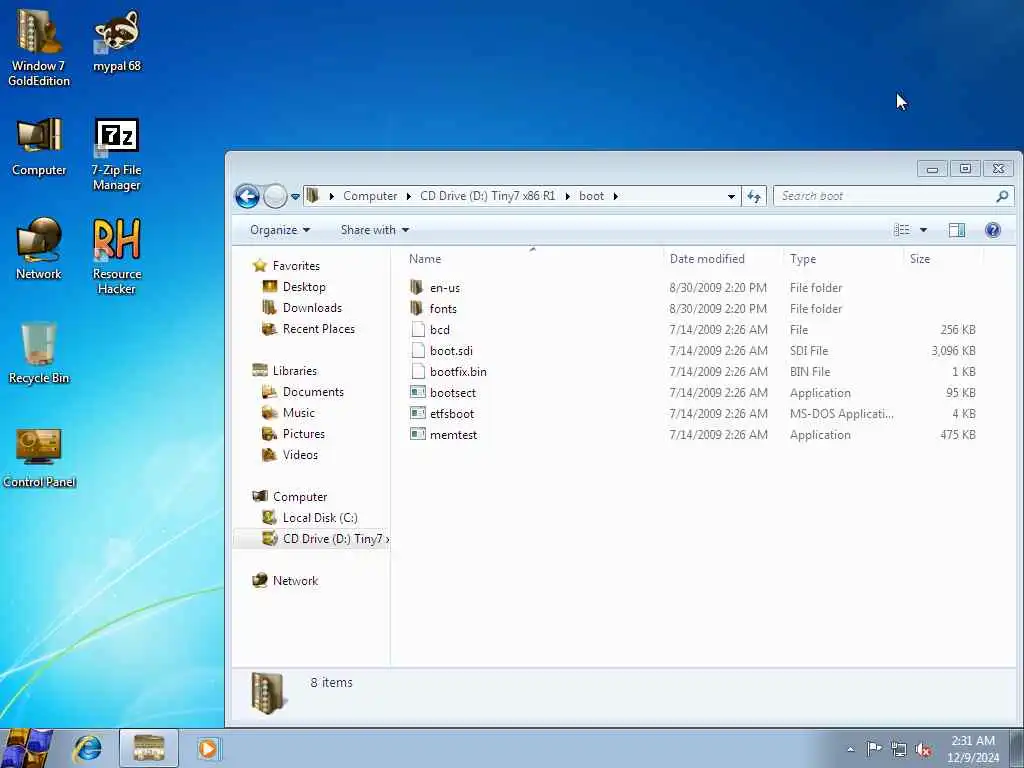
Task: Expand breadcrumb arrow after Computer
Action: point(409,196)
